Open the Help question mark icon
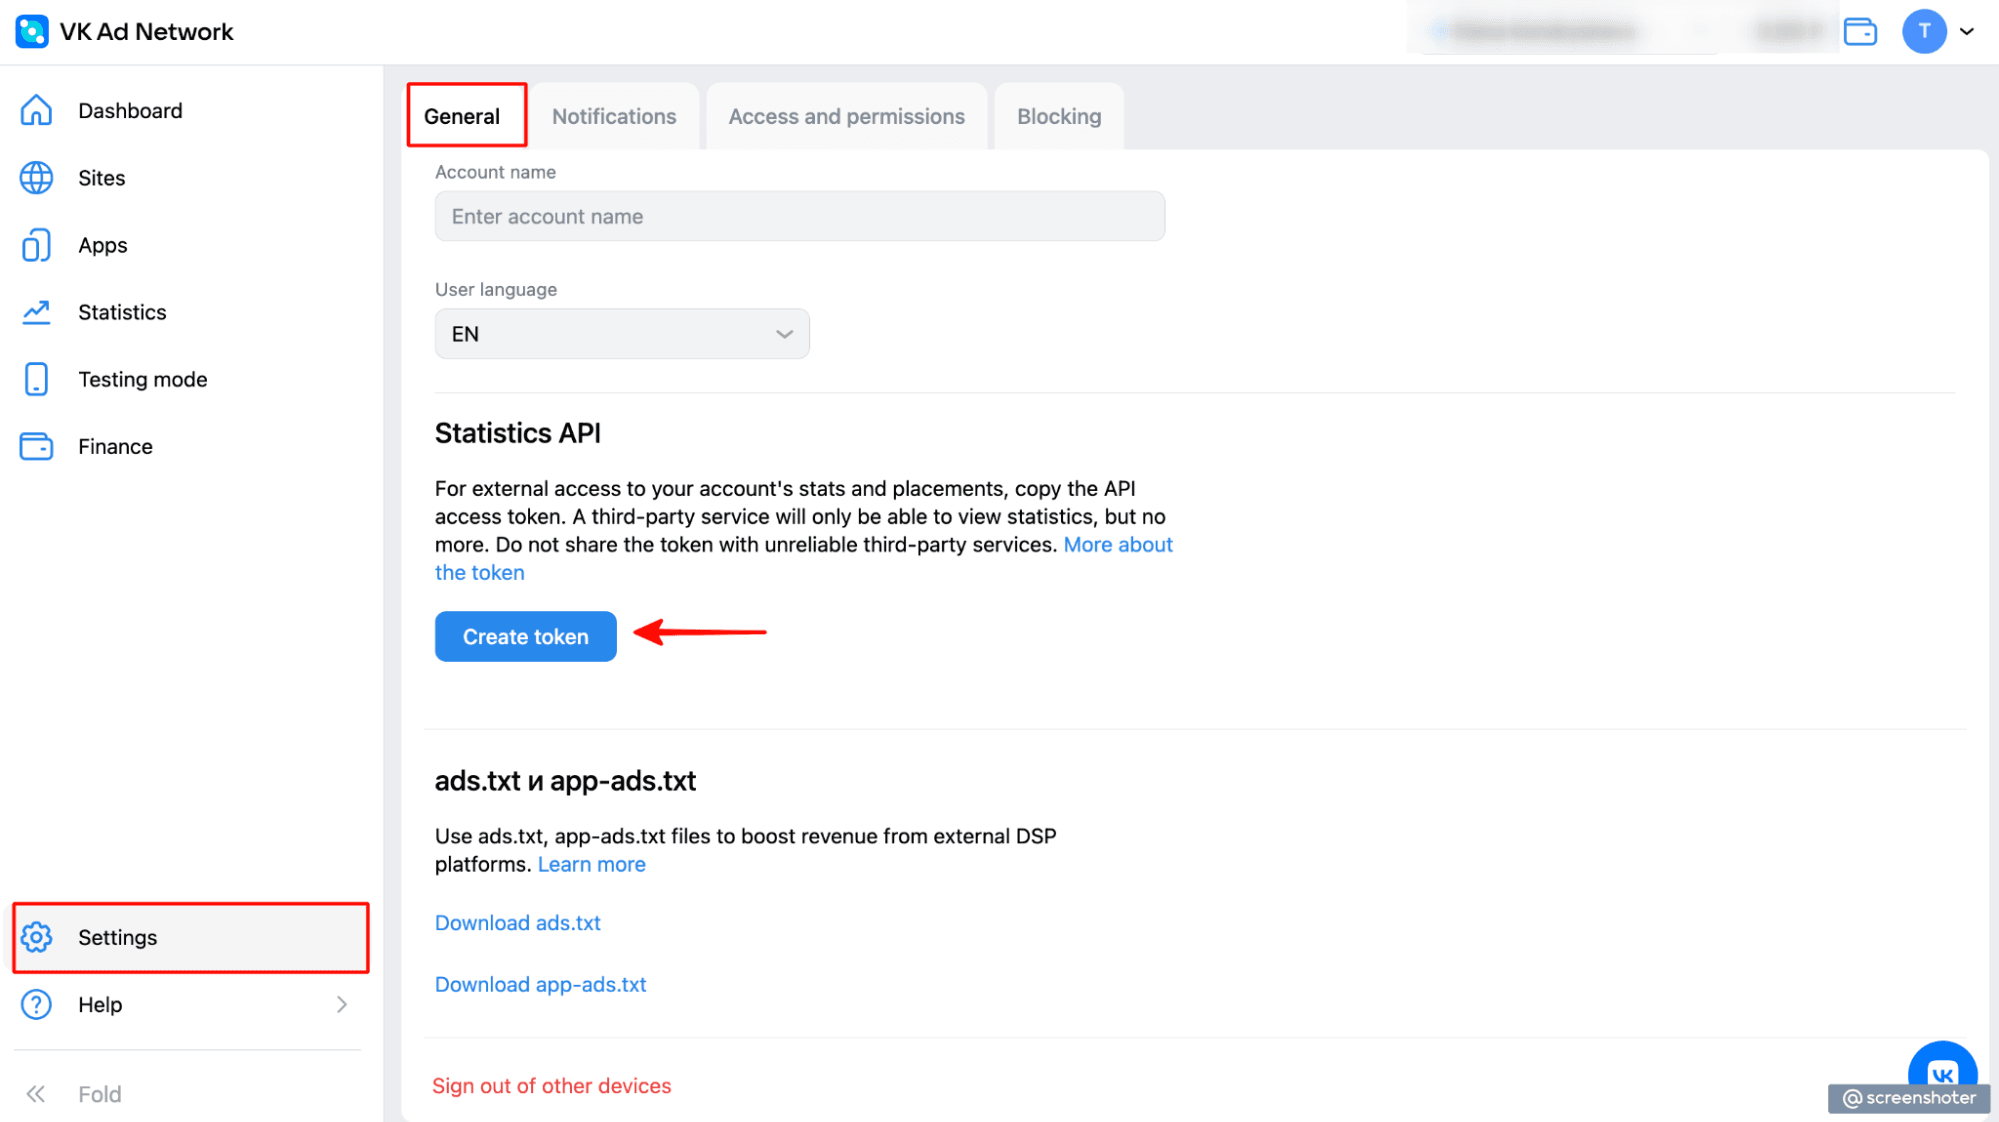 [36, 1004]
